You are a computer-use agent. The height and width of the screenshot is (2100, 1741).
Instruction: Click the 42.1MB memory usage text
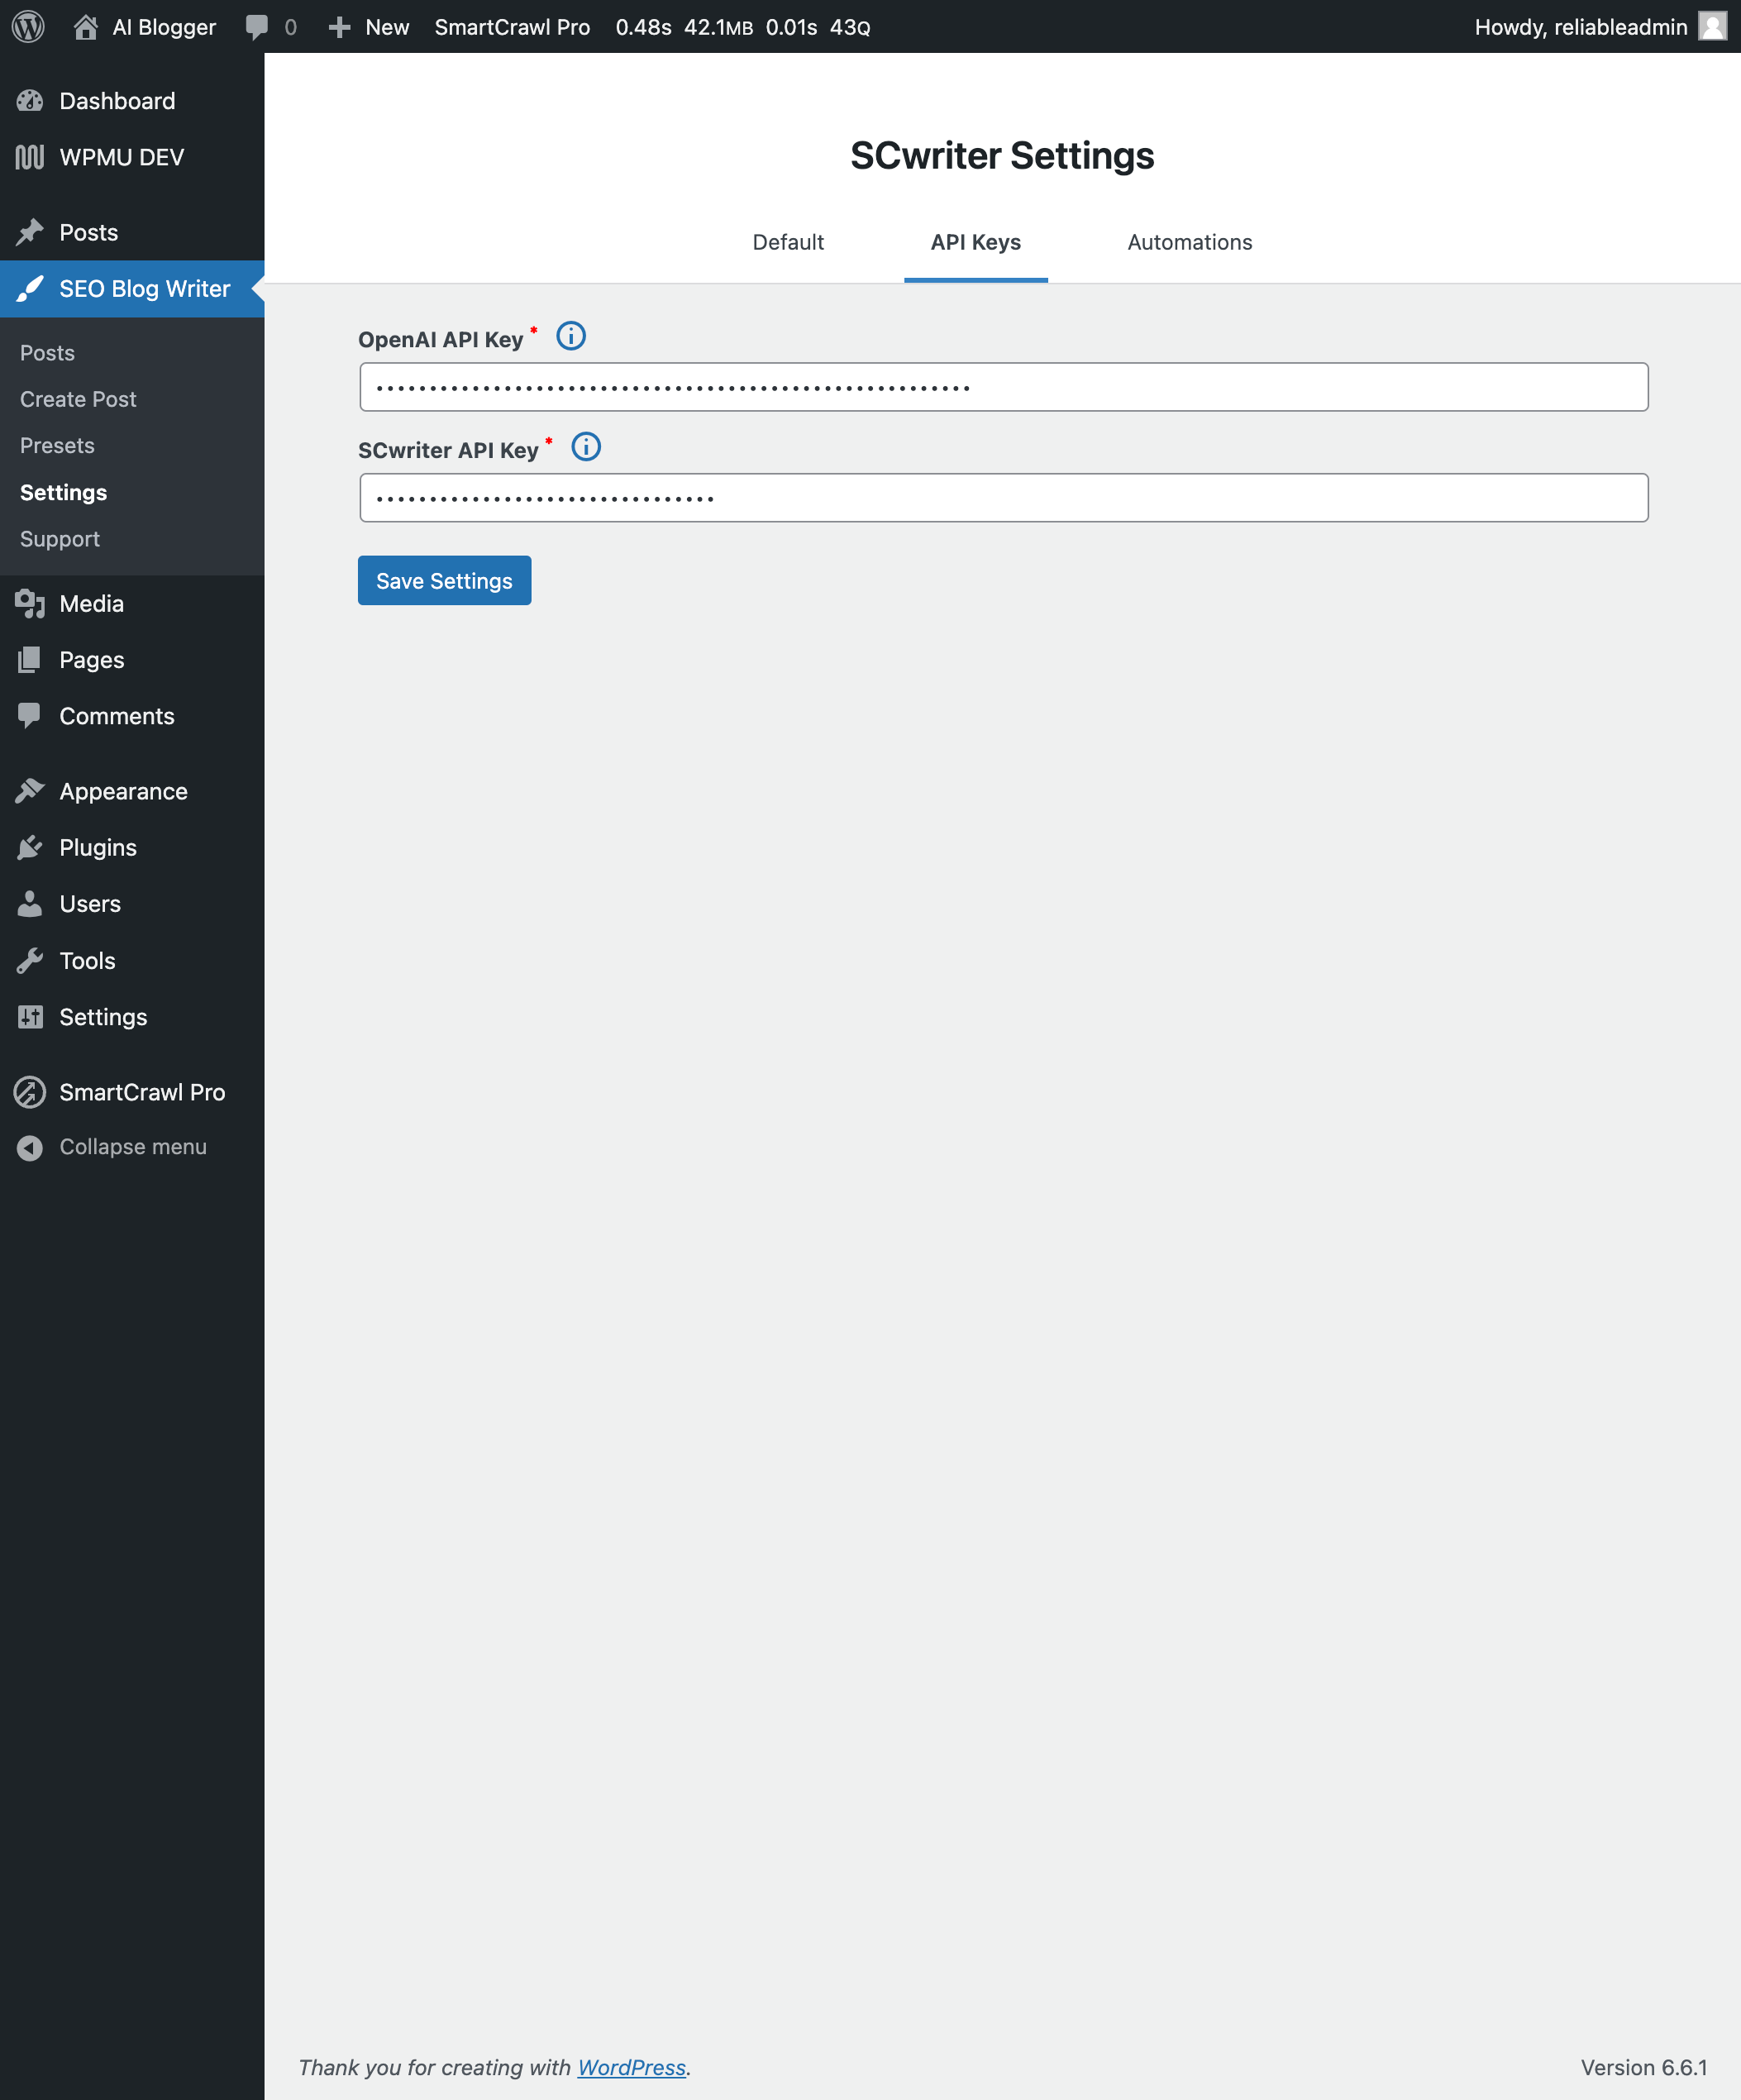coord(718,27)
